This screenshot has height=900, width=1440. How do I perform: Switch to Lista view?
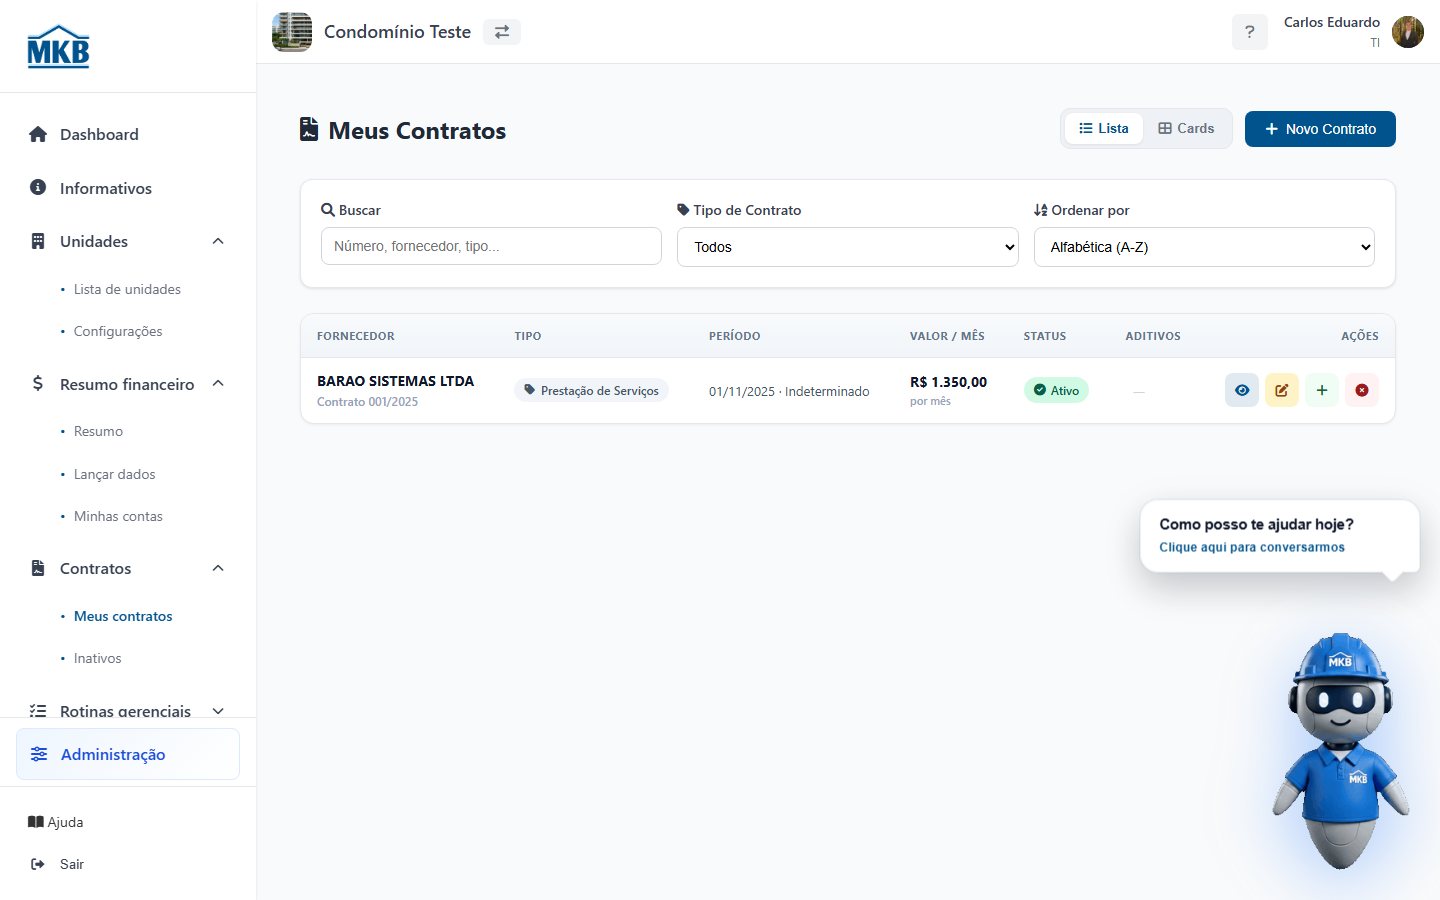click(x=1104, y=128)
